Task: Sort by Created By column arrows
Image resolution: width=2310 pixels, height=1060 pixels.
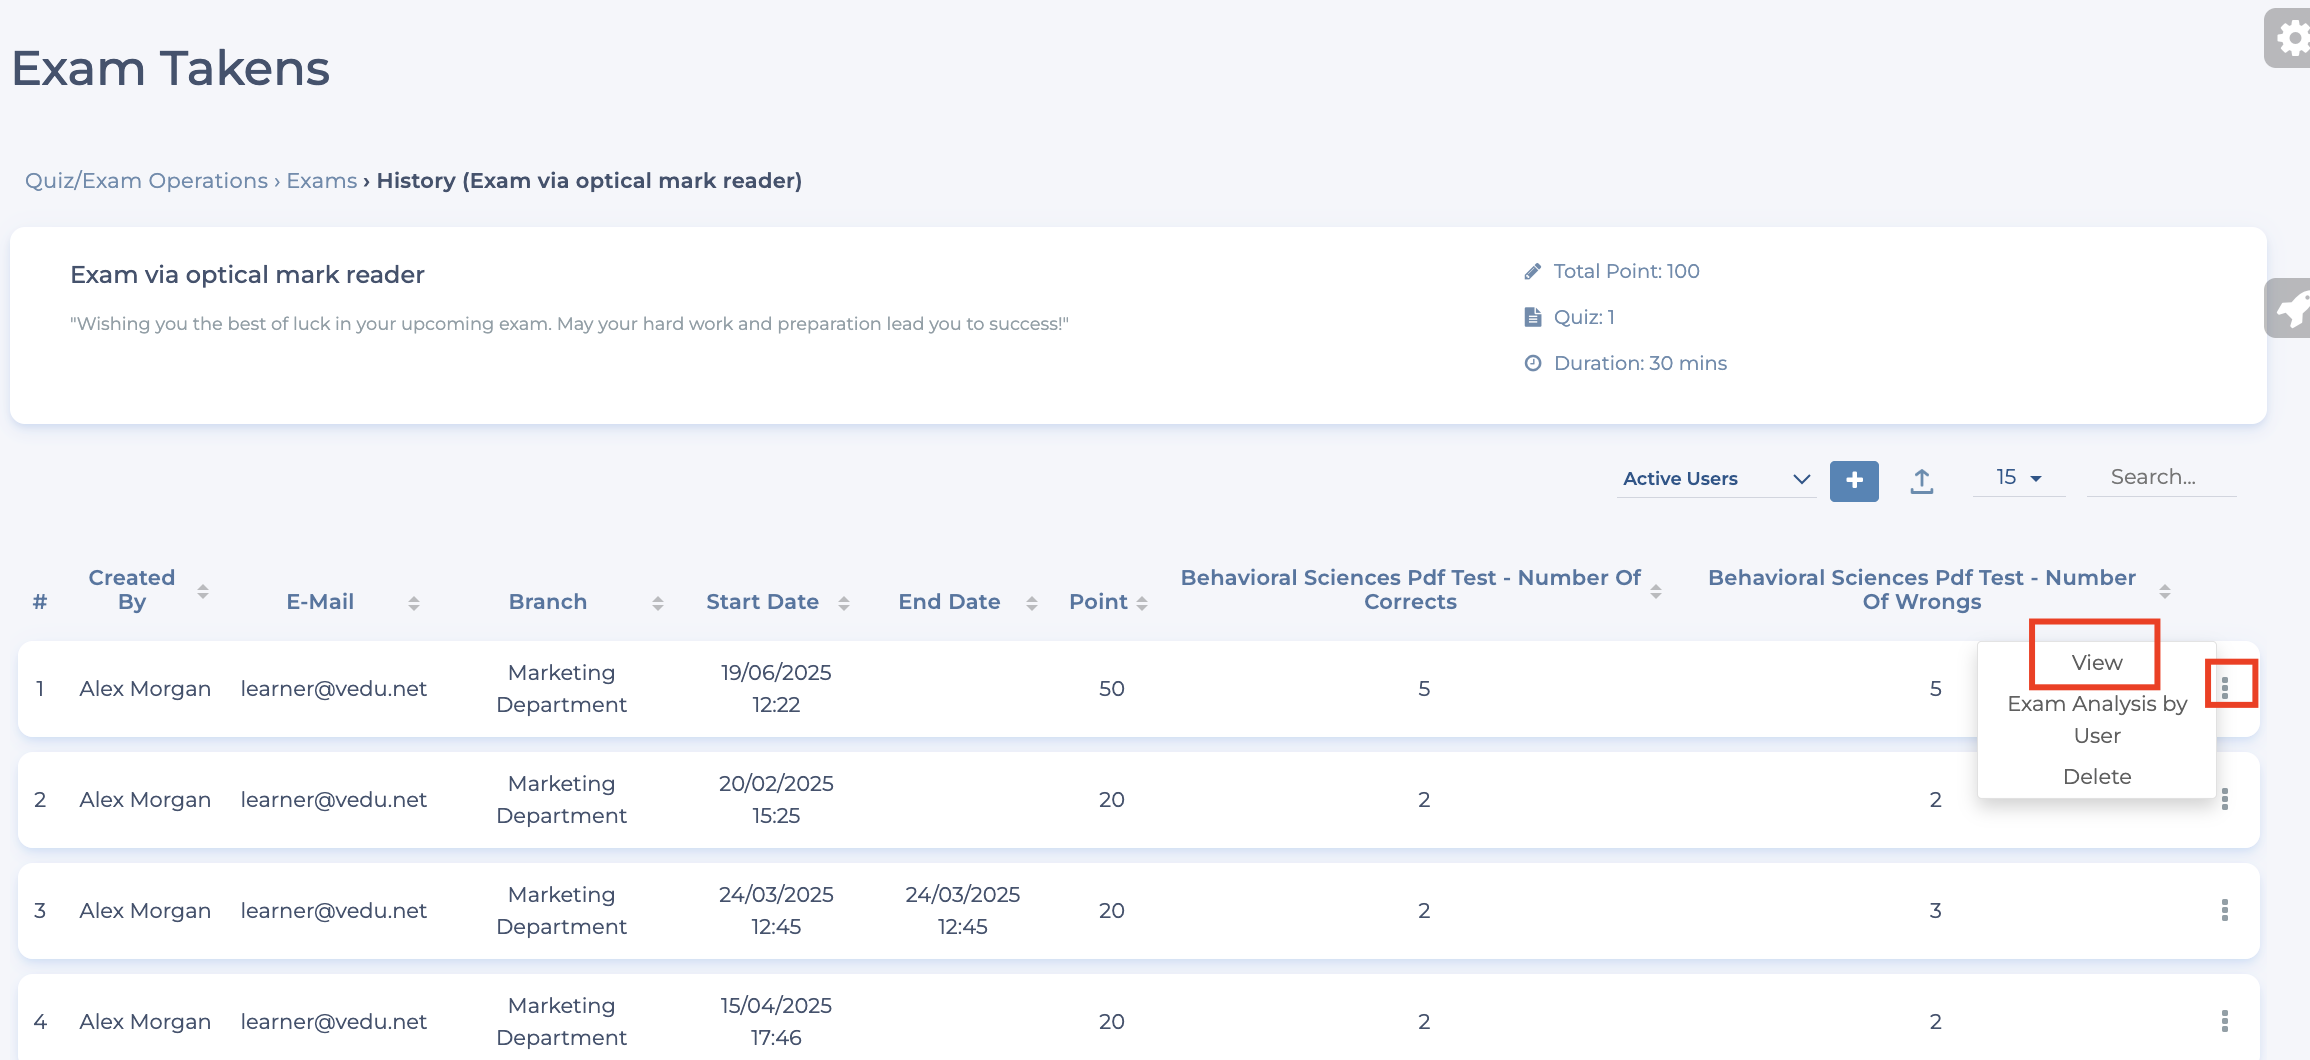Action: point(203,591)
